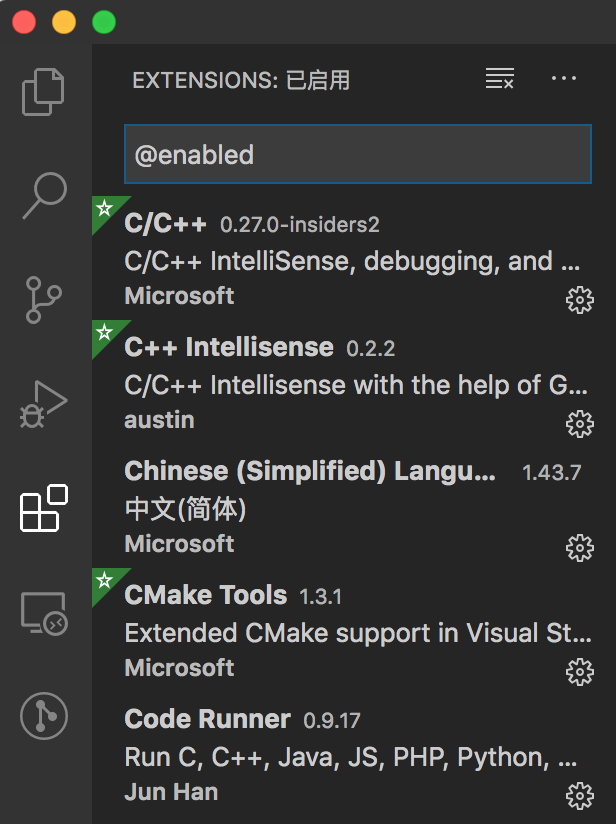The height and width of the screenshot is (824, 616).
Task: Open the Code Runner extension entry
Action: (340, 756)
